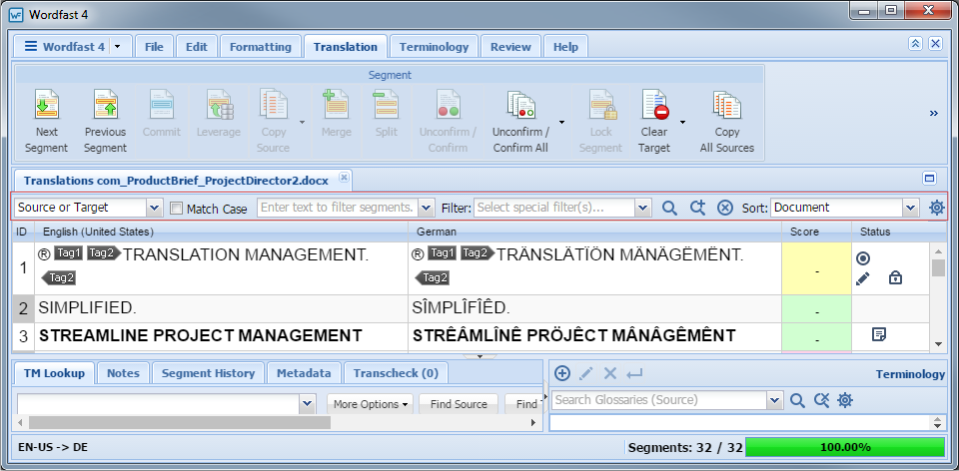This screenshot has width=959, height=471.
Task: Click the clear glossary search icon
Action: point(821,401)
